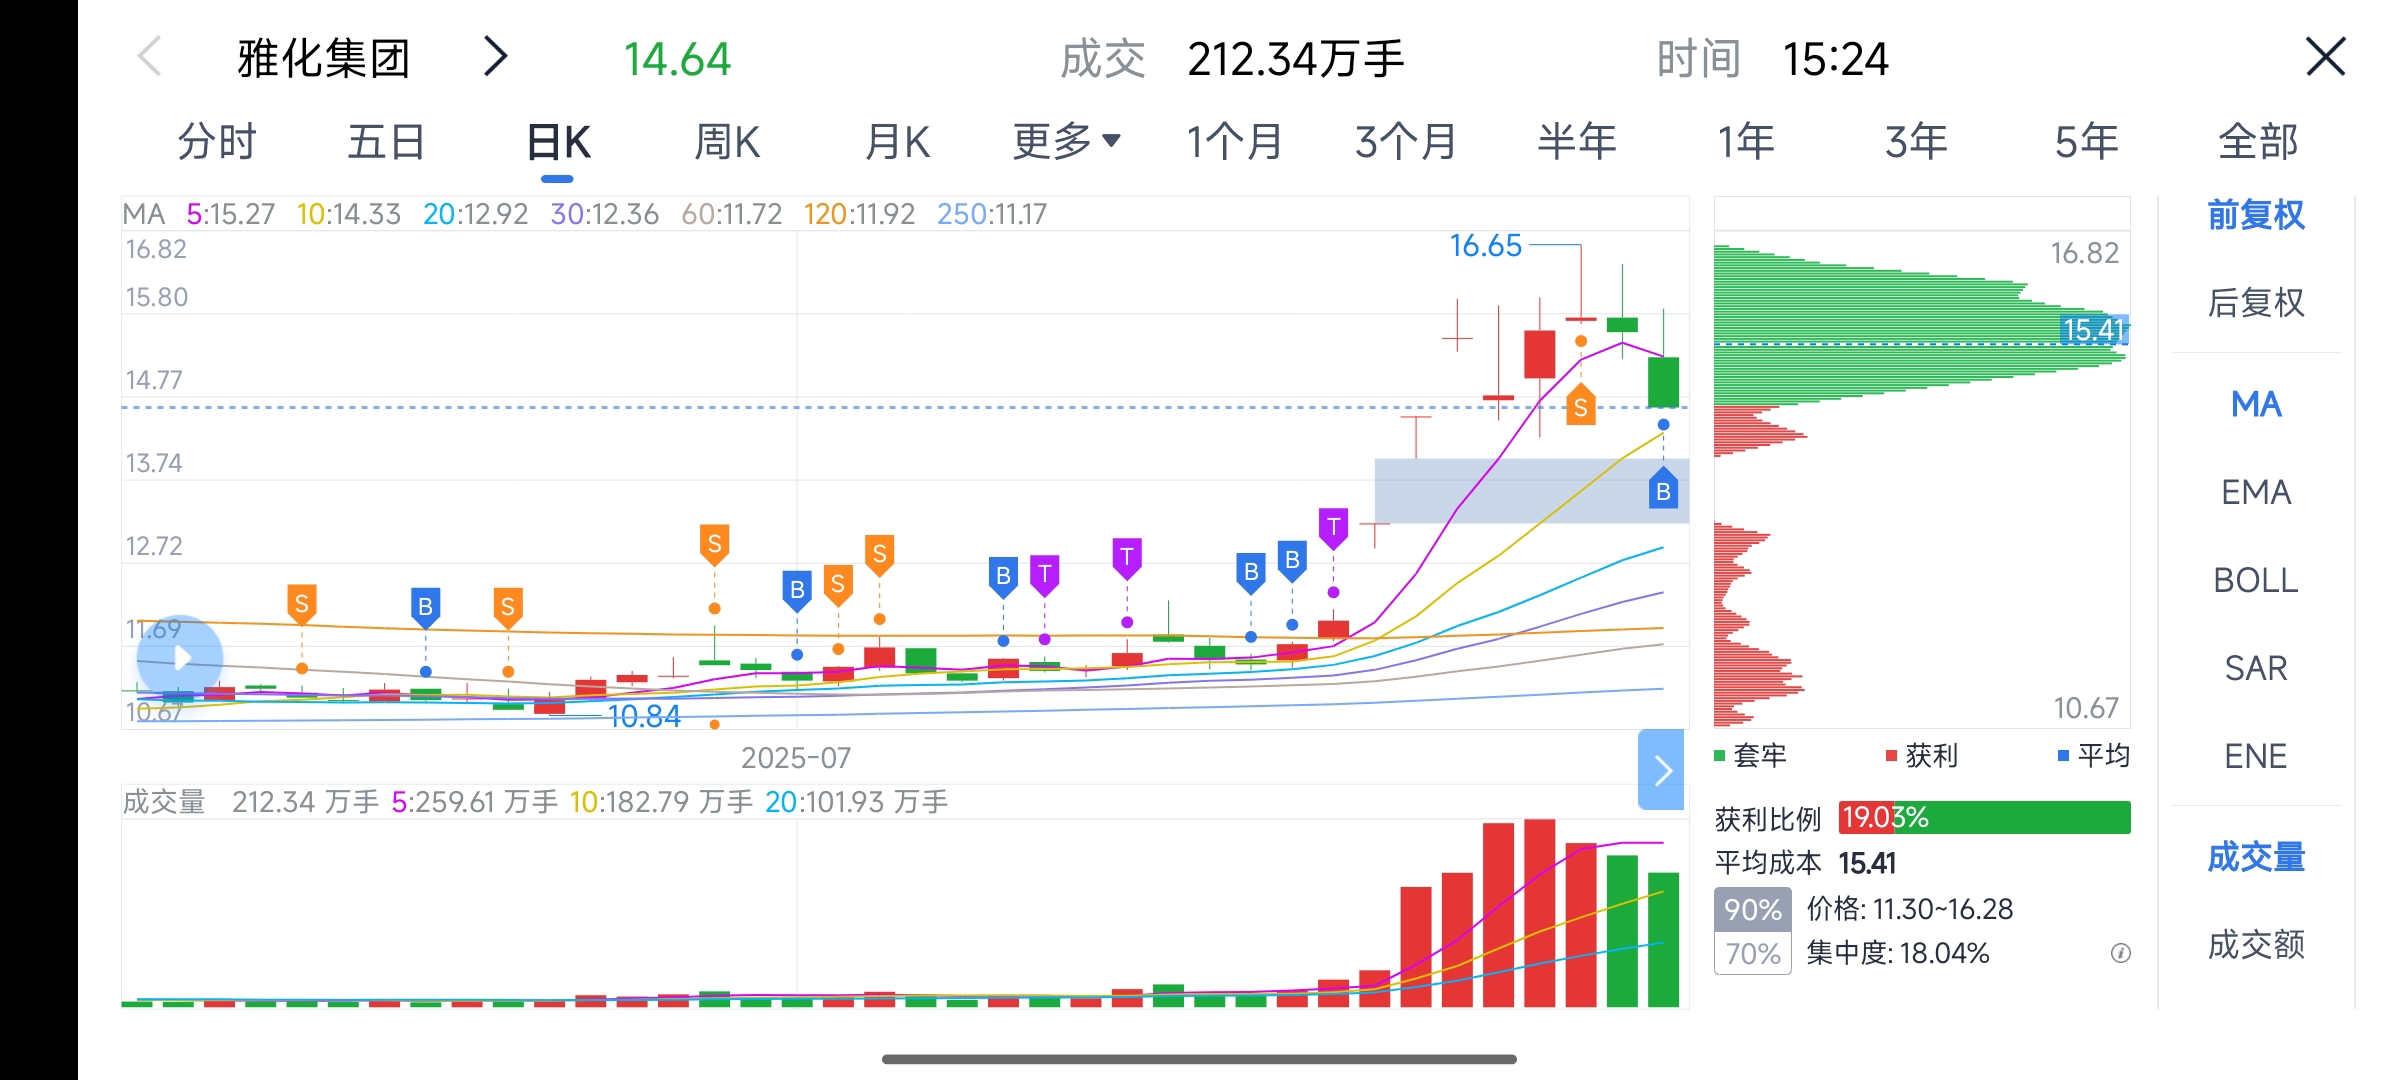This screenshot has height=1080, width=2400.
Task: Select the EMA indicator
Action: point(2256,492)
